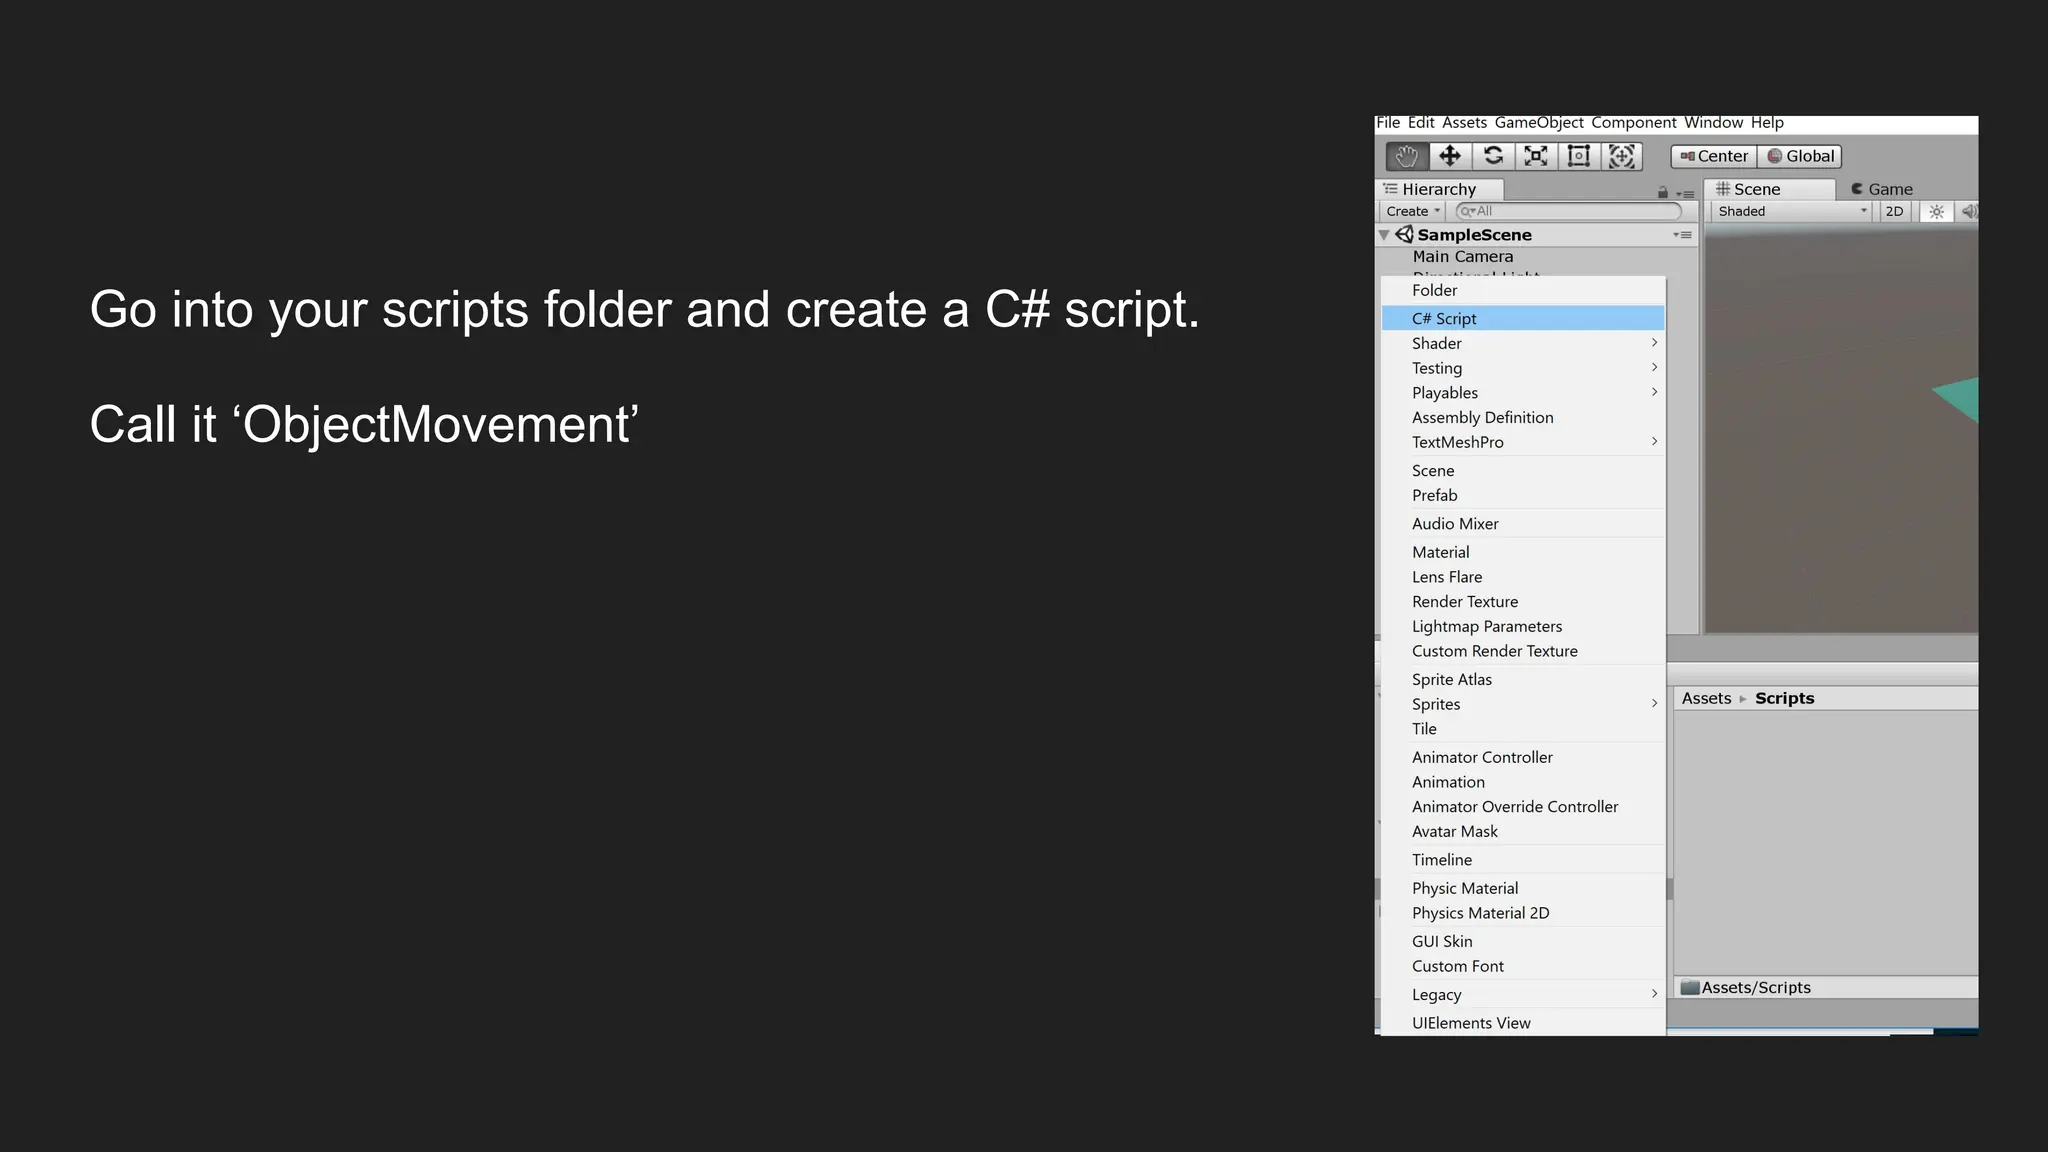2048x1152 pixels.
Task: Open the GameObject menu
Action: pos(1539,123)
